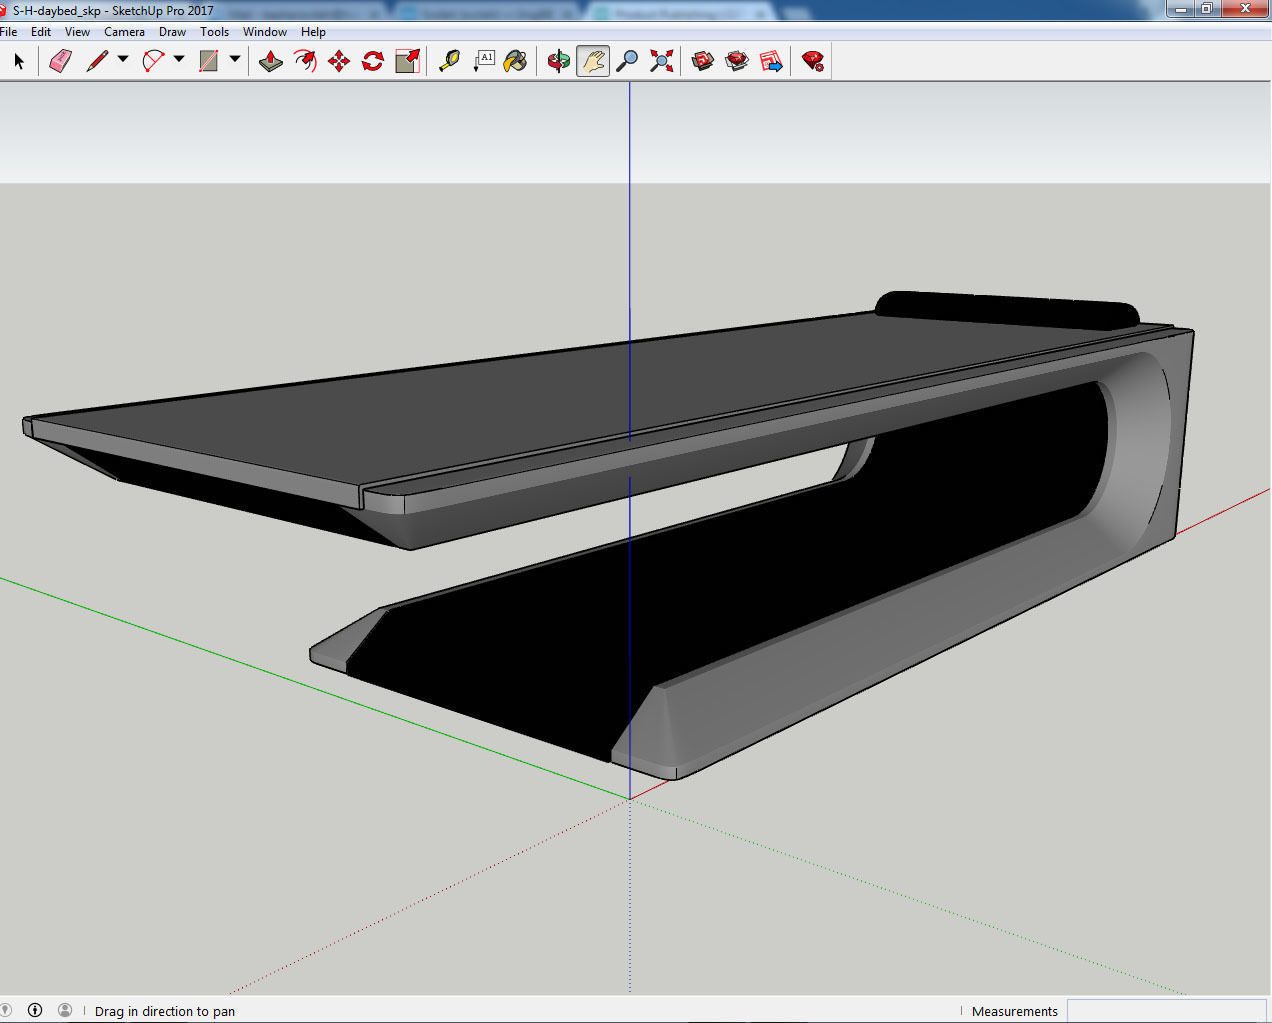Image resolution: width=1272 pixels, height=1023 pixels.
Task: Click the 'Measurements' label
Action: pos(1014,1011)
